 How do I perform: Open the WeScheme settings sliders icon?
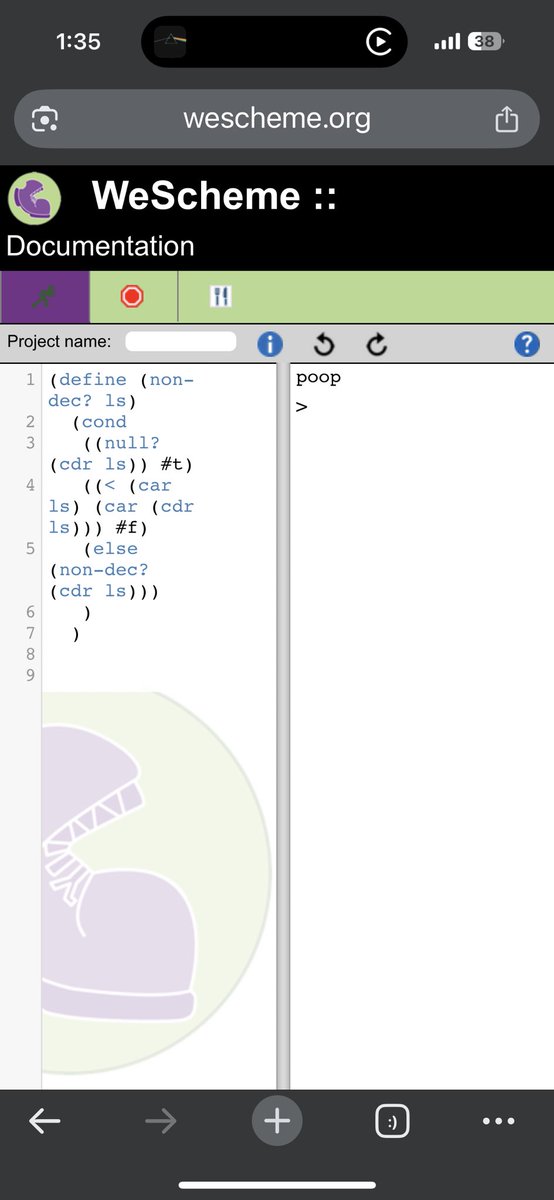pos(221,296)
